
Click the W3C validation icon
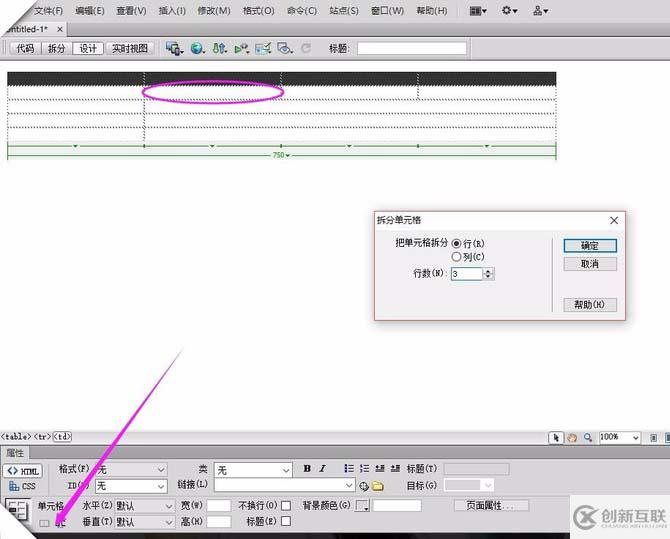(x=242, y=48)
